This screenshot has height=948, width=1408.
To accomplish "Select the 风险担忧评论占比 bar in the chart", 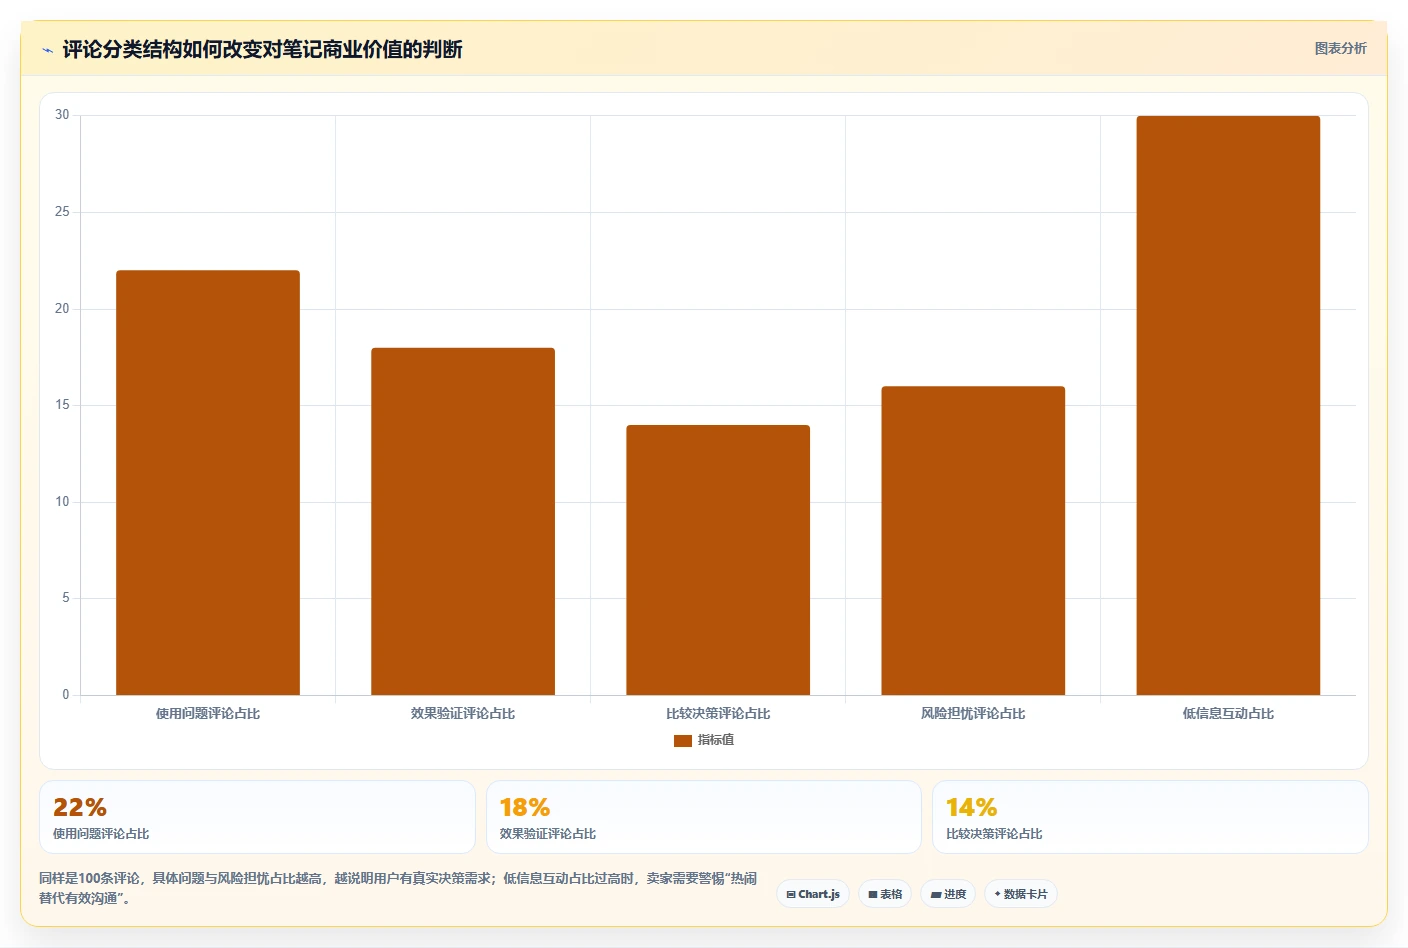I will (x=973, y=541).
